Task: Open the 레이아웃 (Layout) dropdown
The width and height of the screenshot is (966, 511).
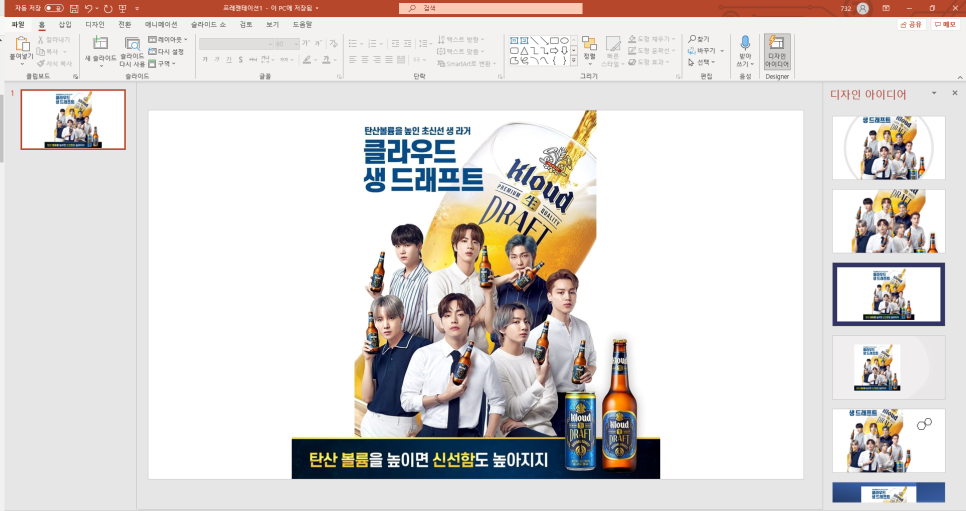Action: (x=168, y=39)
